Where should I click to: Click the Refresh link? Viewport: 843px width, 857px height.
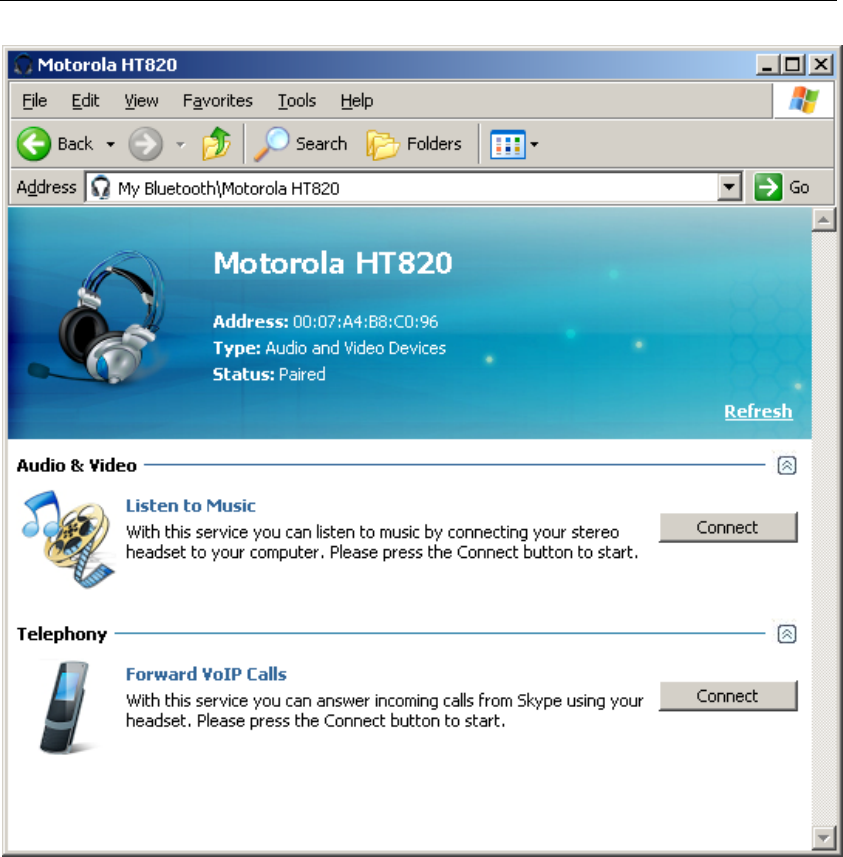tap(758, 411)
